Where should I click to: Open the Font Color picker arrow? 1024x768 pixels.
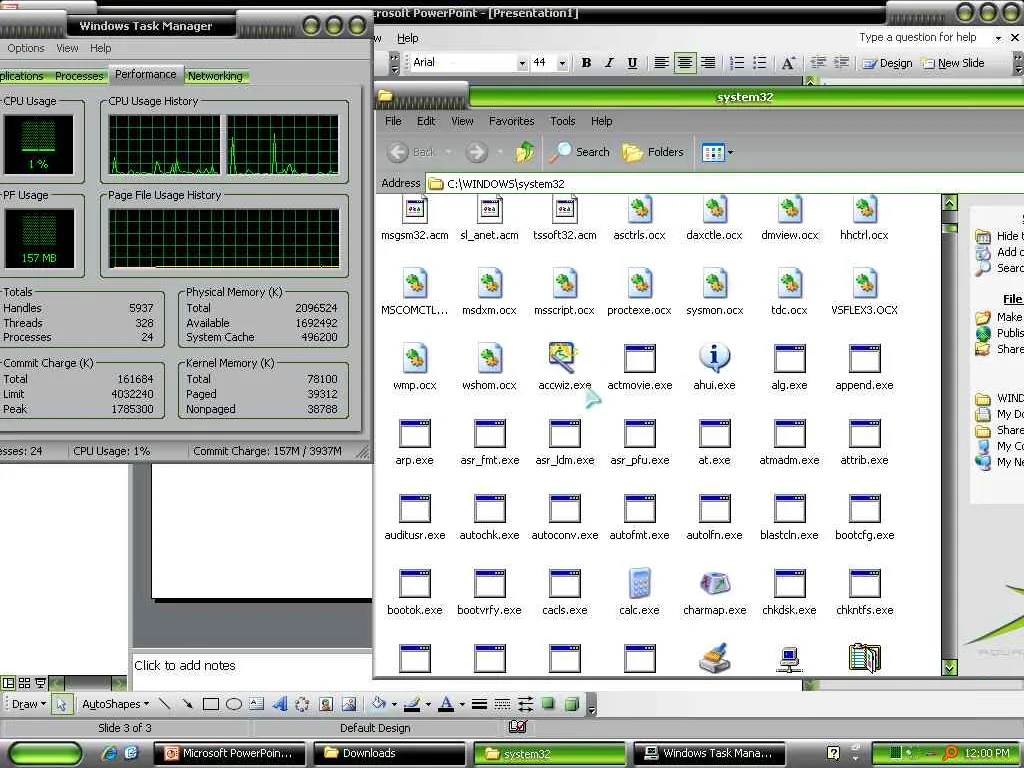461,705
